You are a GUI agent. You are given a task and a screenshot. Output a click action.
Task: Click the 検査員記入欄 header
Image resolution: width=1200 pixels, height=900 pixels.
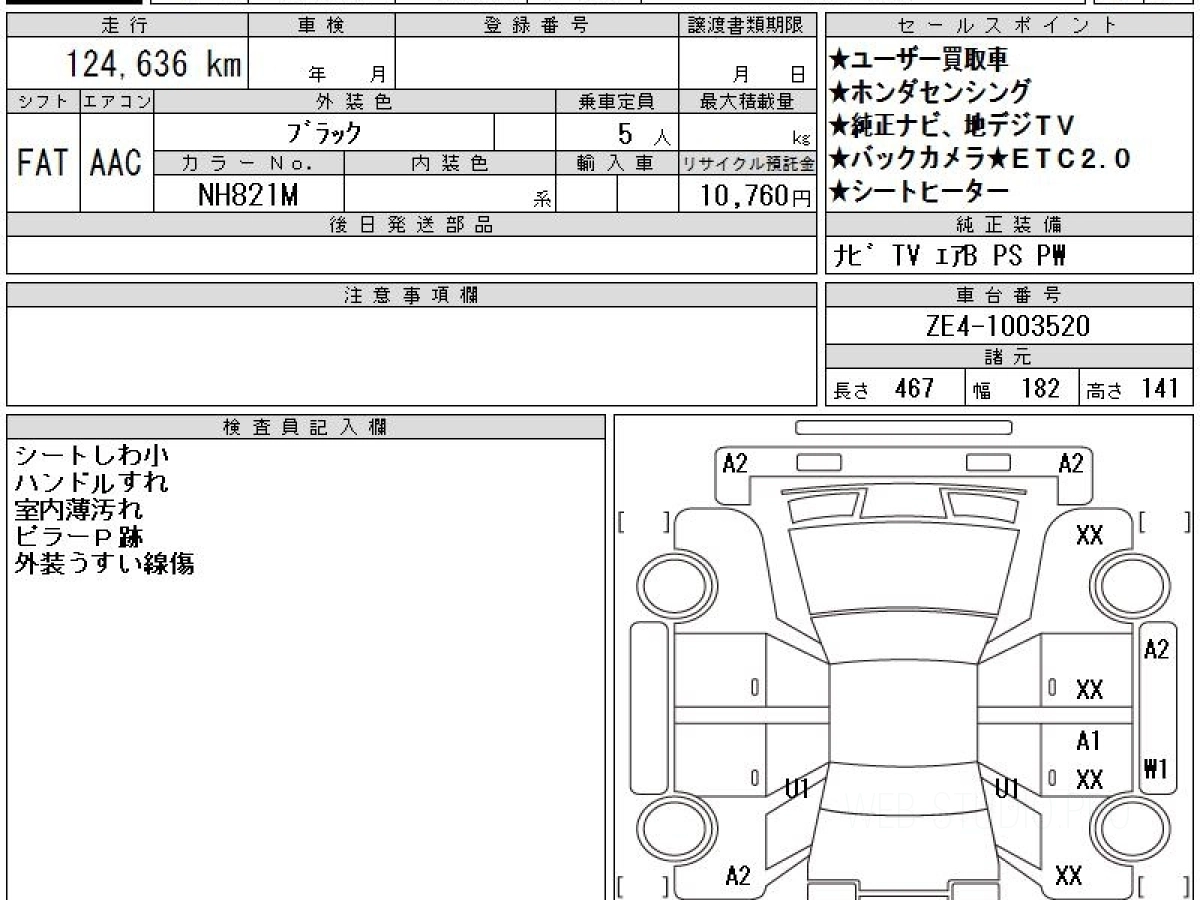click(x=306, y=426)
